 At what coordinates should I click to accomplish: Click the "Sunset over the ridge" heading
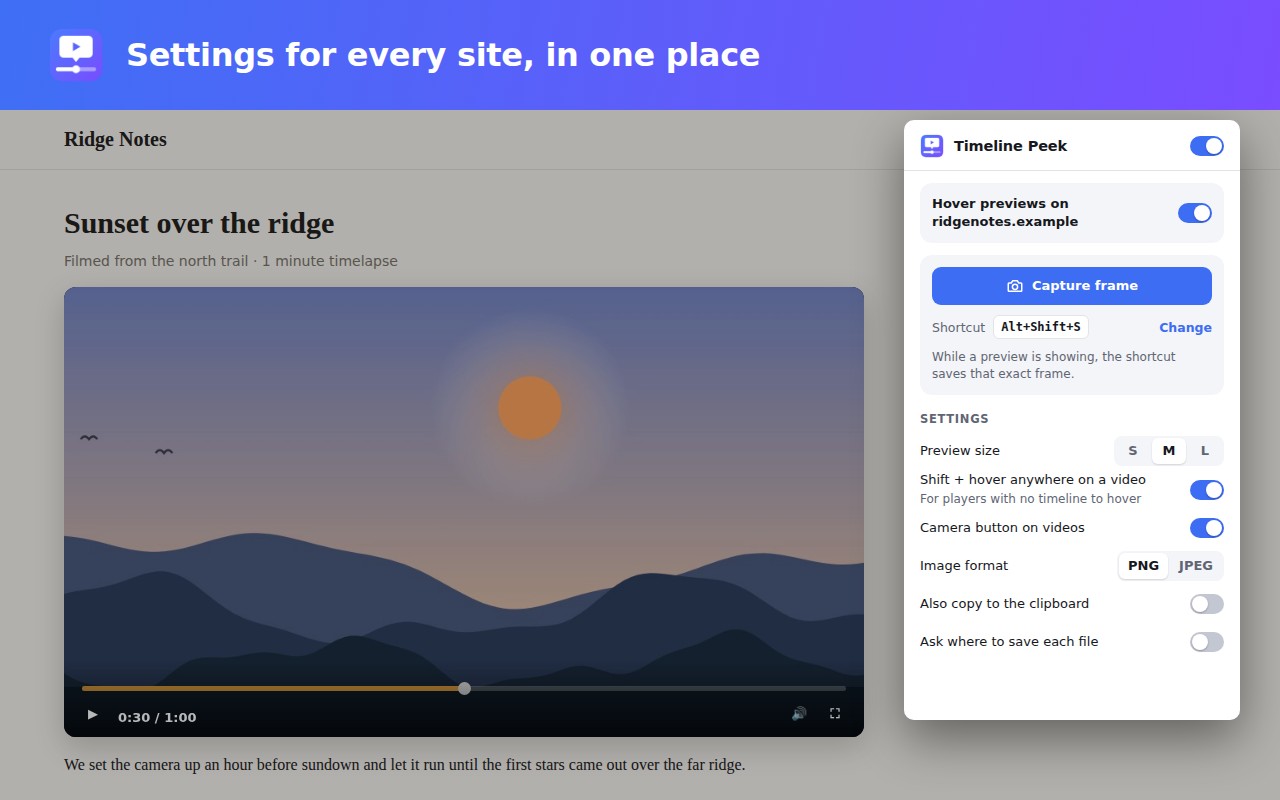click(x=199, y=223)
